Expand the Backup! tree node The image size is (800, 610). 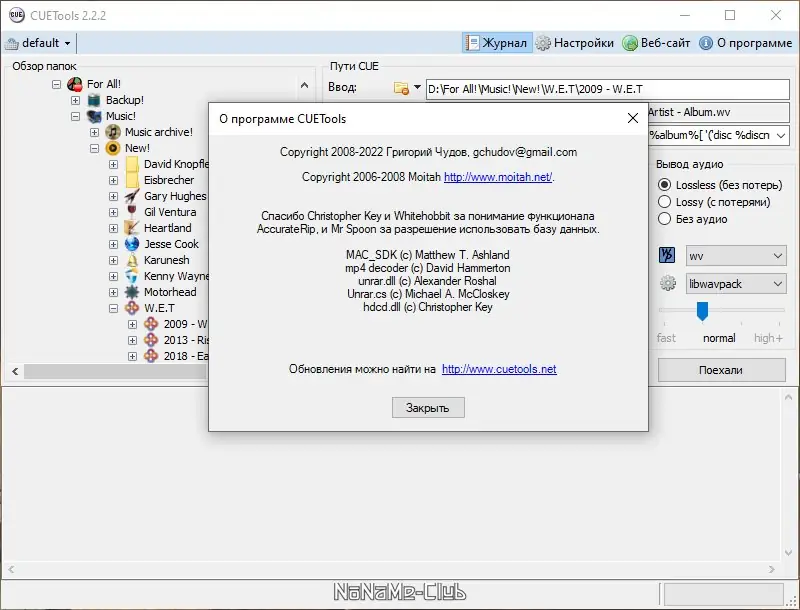[x=76, y=100]
